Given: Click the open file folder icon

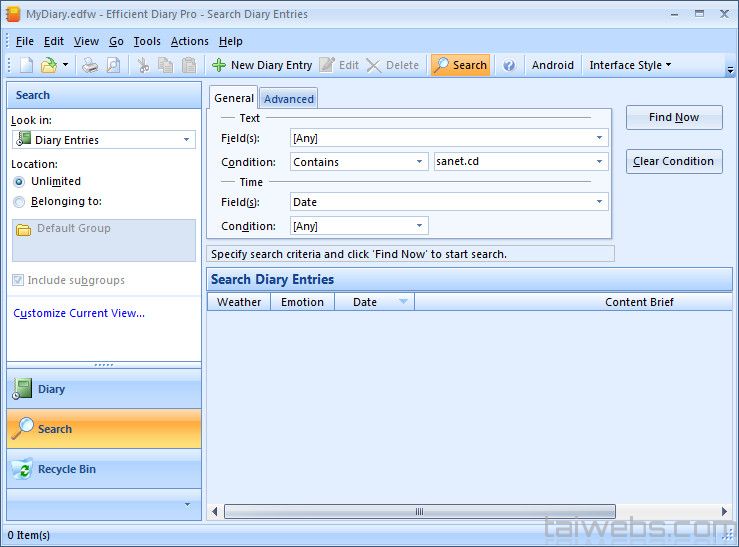Looking at the screenshot, I should pos(48,65).
